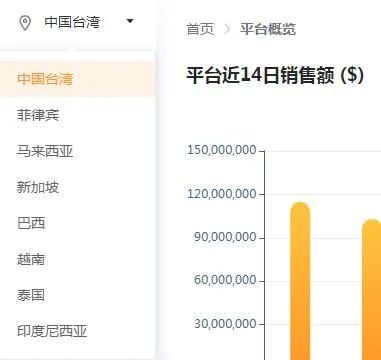Viewport: 381px width, 360px height.
Task: Select 越南 as the region
Action: tap(77, 259)
